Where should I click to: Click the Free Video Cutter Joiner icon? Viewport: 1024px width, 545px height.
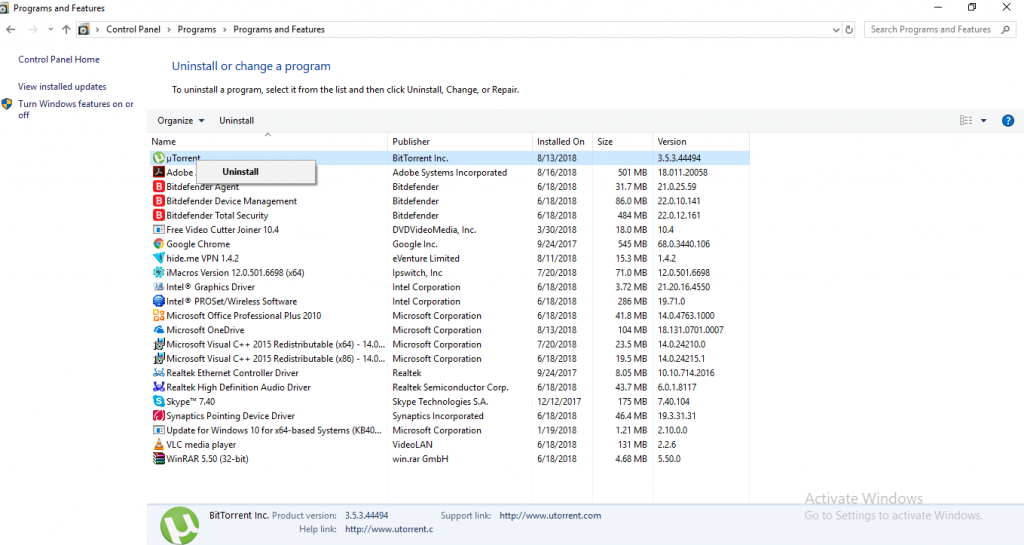tap(158, 230)
